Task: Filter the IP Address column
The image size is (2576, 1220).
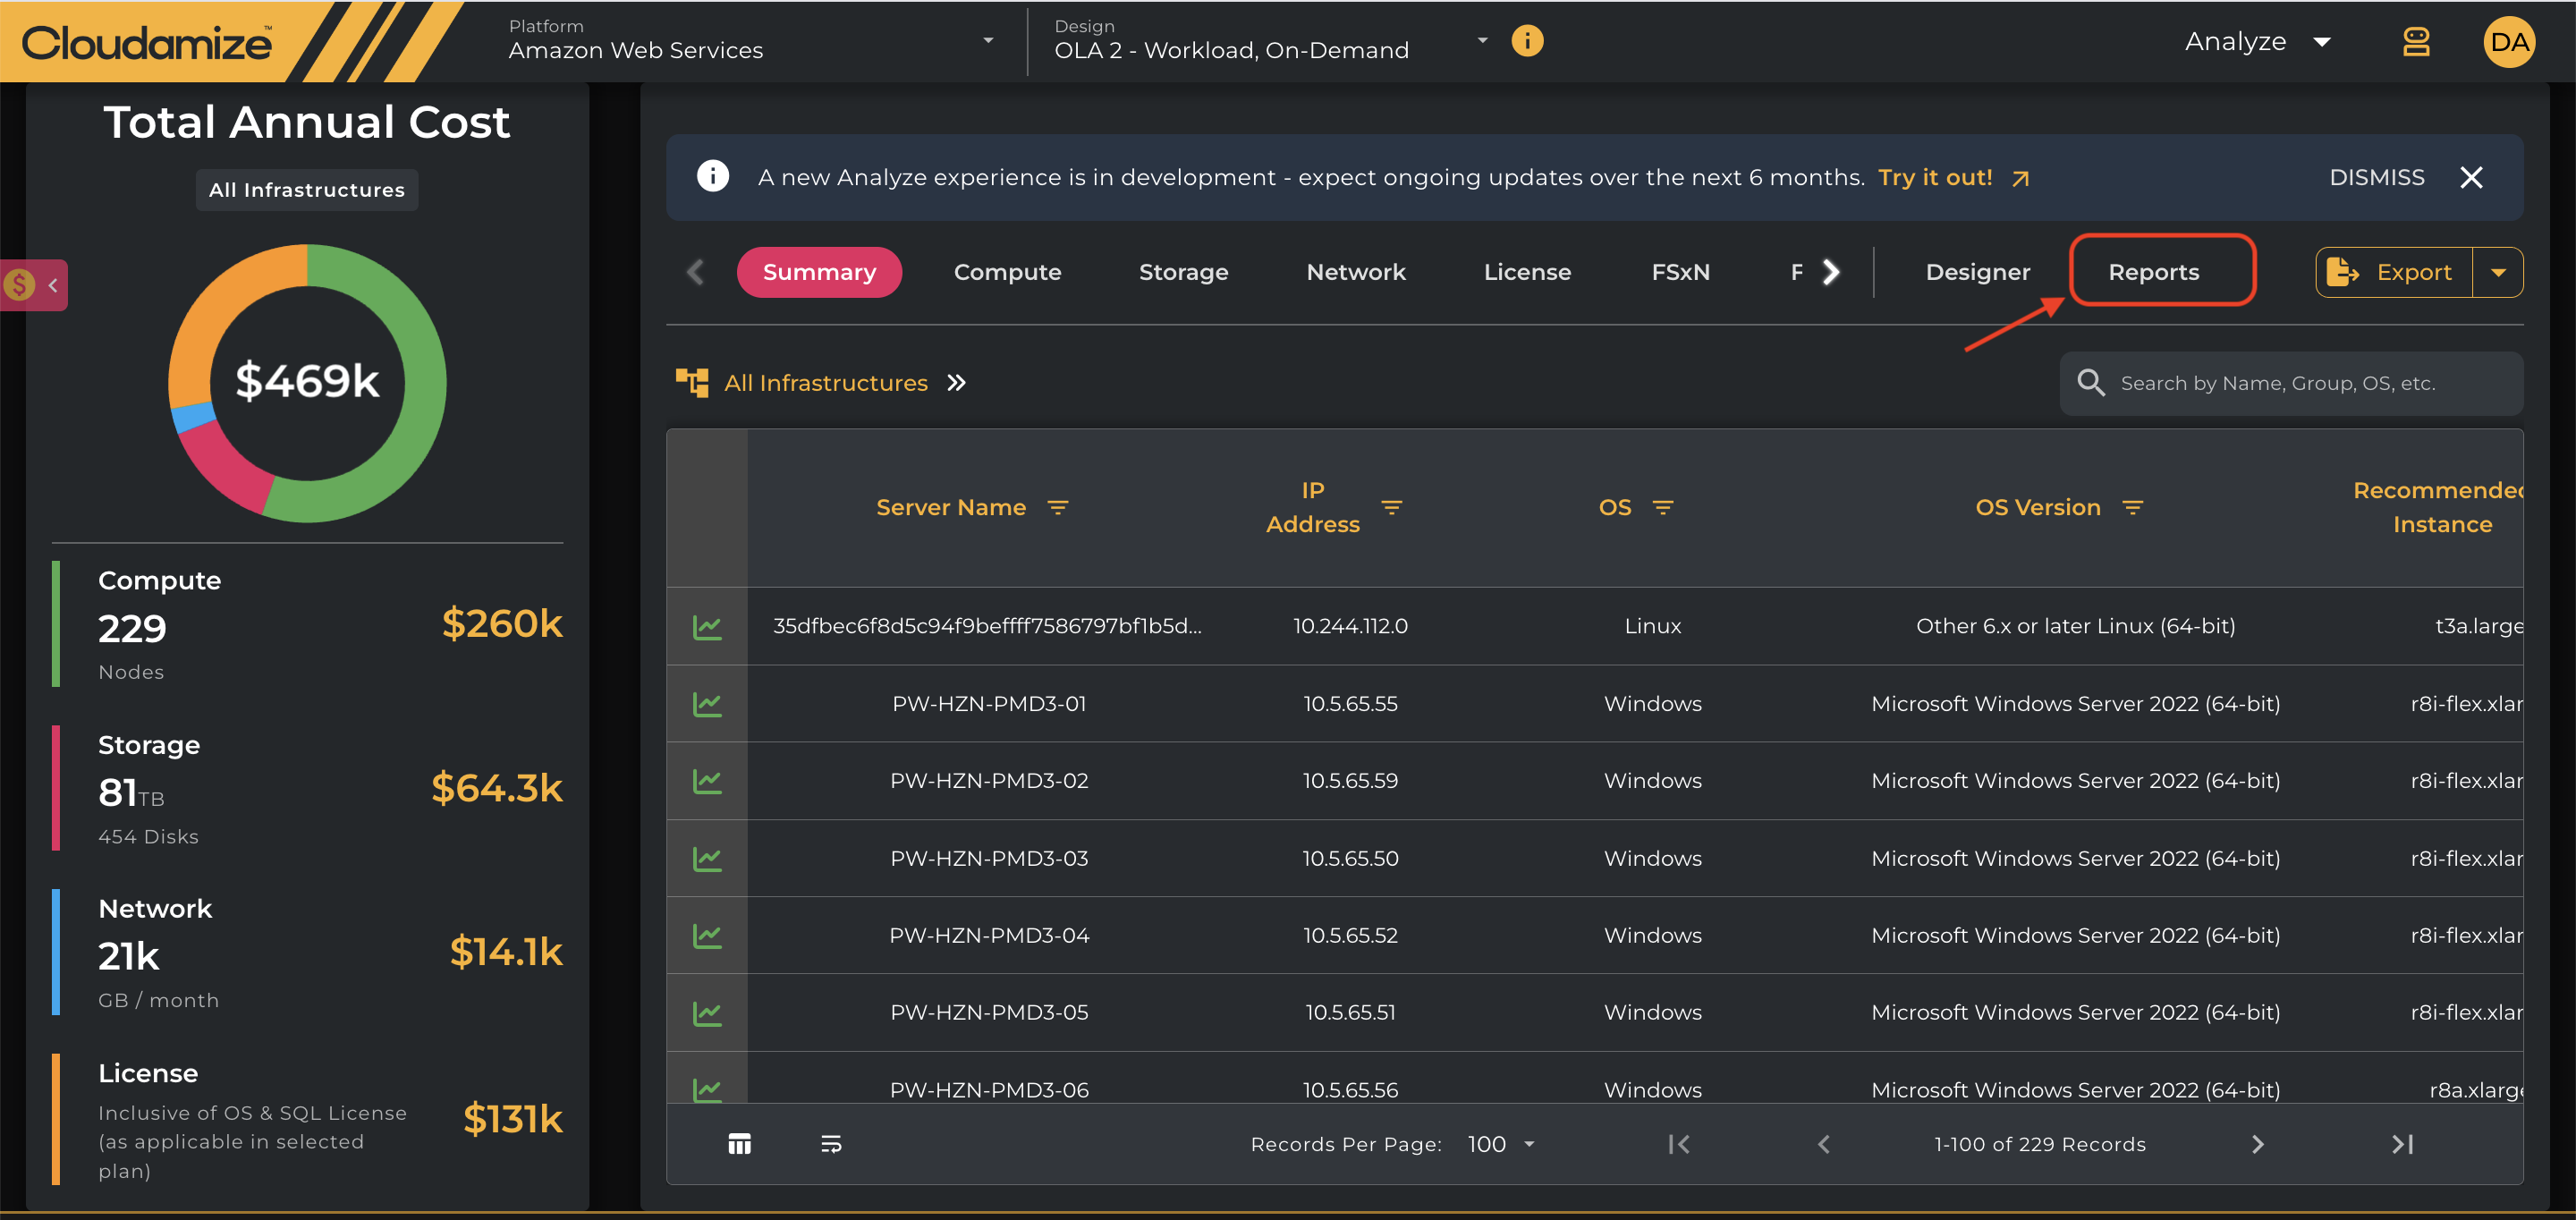Action: 1391,508
